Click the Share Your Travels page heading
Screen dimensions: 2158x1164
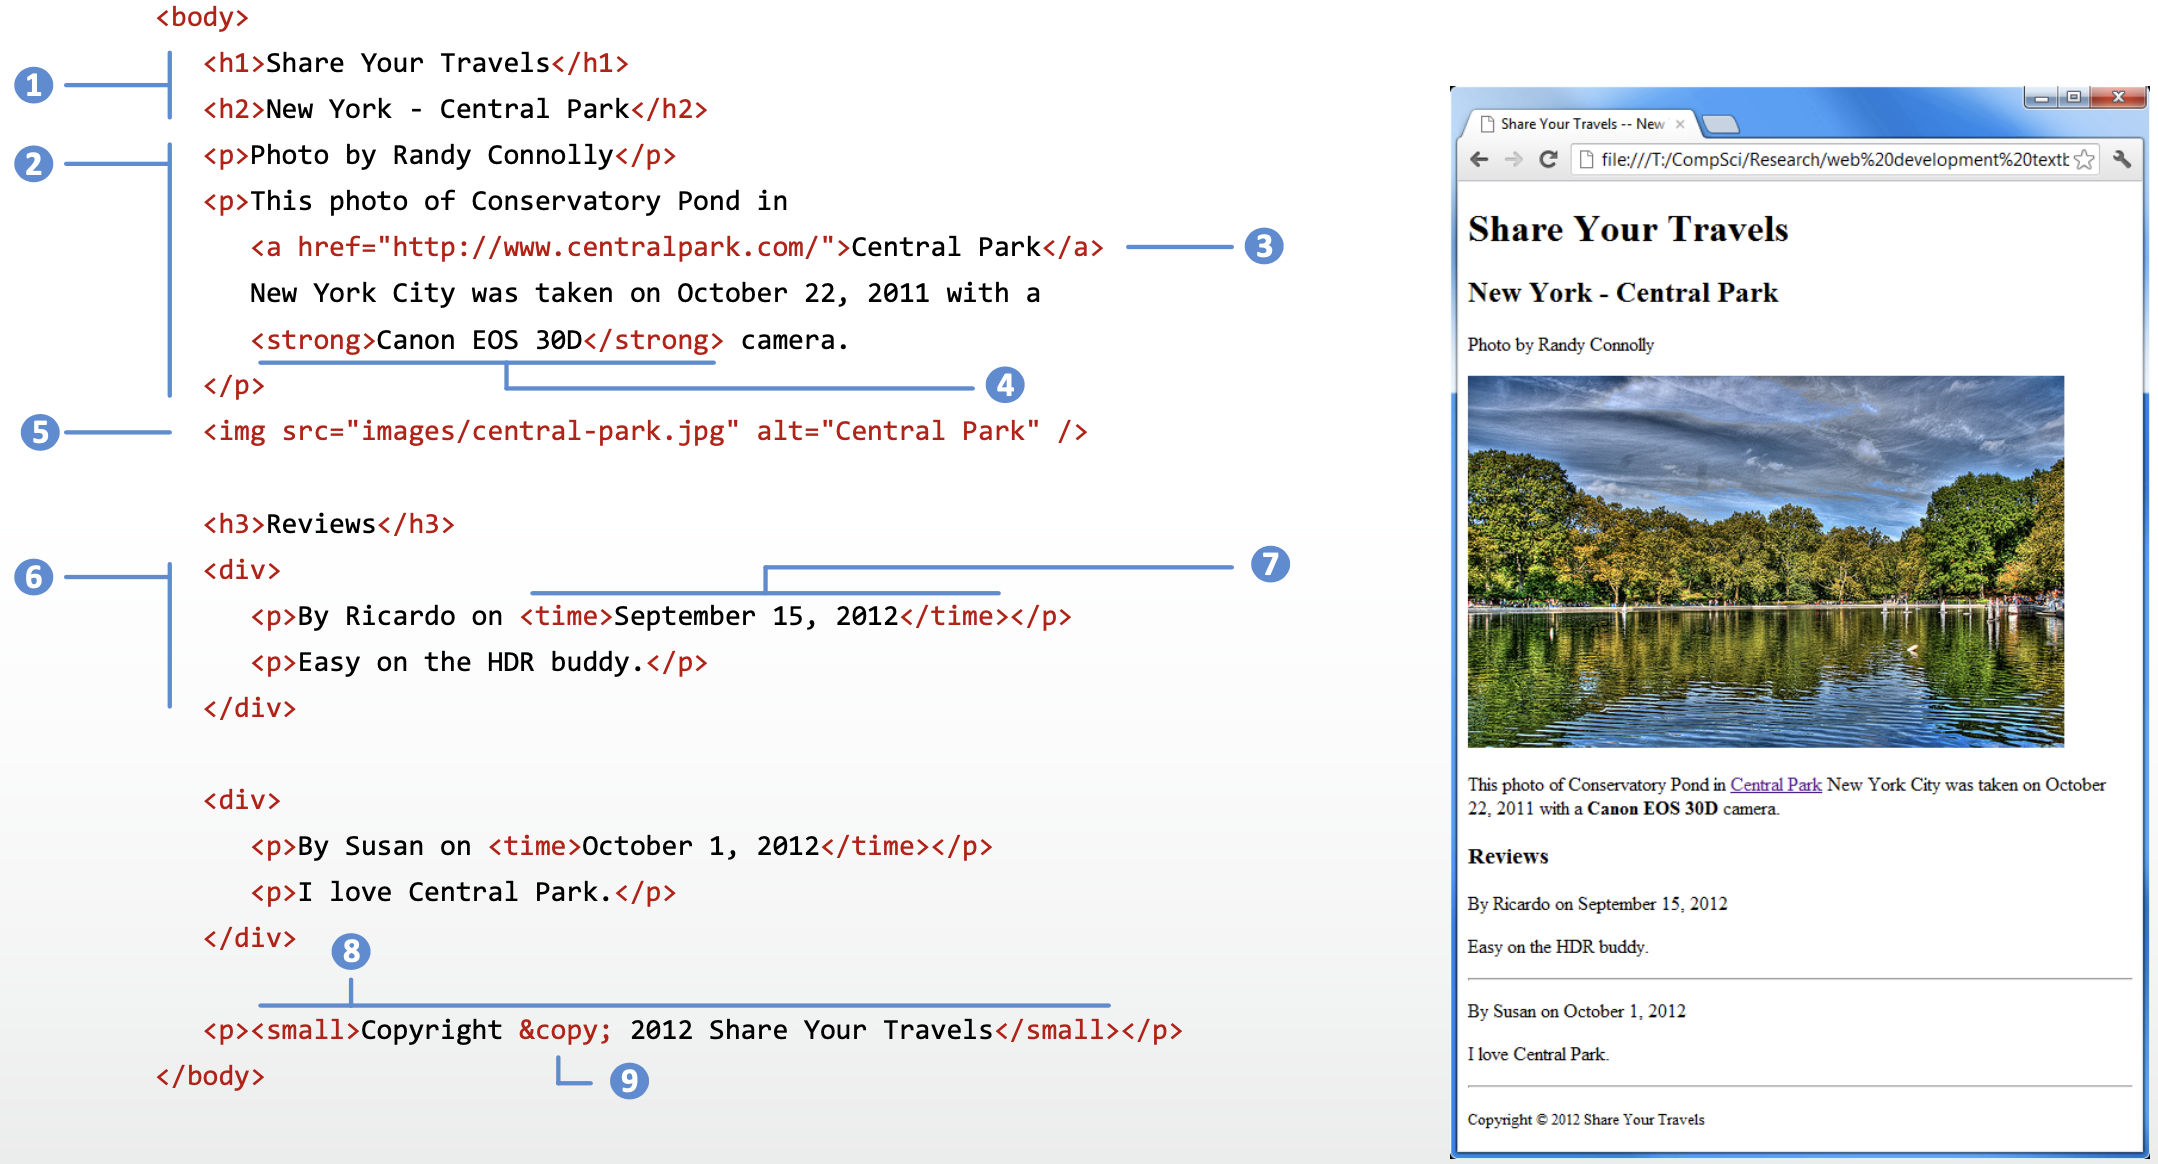[x=1628, y=230]
